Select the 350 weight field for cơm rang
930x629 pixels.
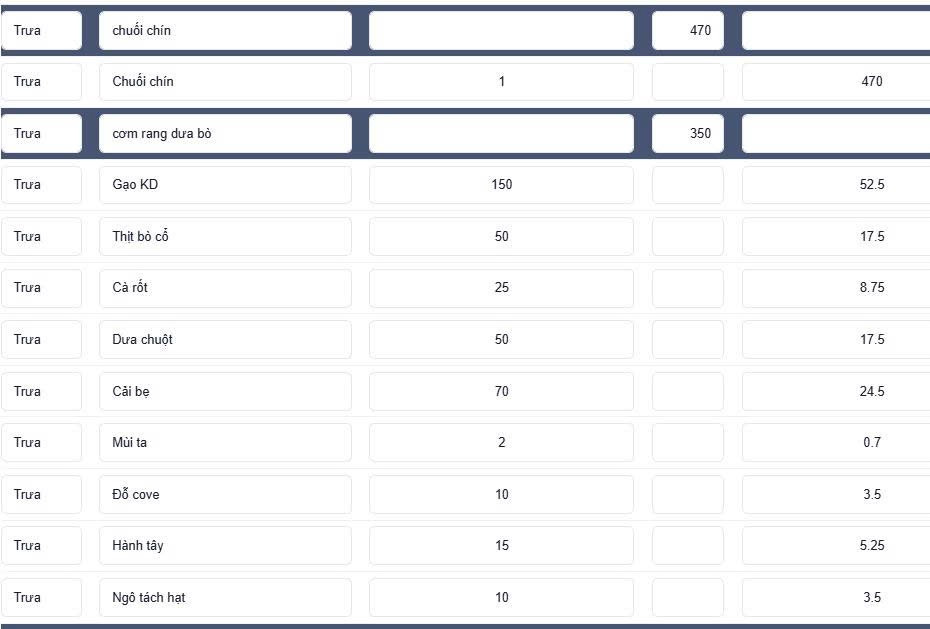pyautogui.click(x=687, y=133)
